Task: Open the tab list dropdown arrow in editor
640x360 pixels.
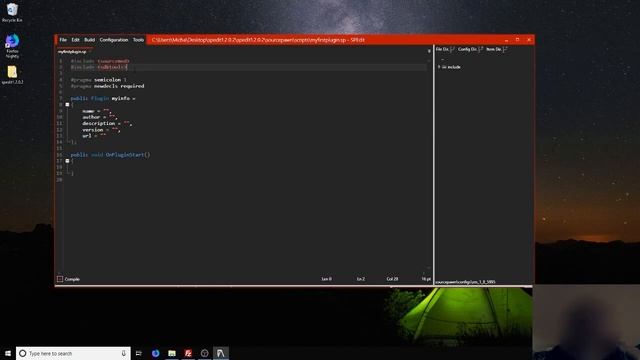Action: coord(429,51)
